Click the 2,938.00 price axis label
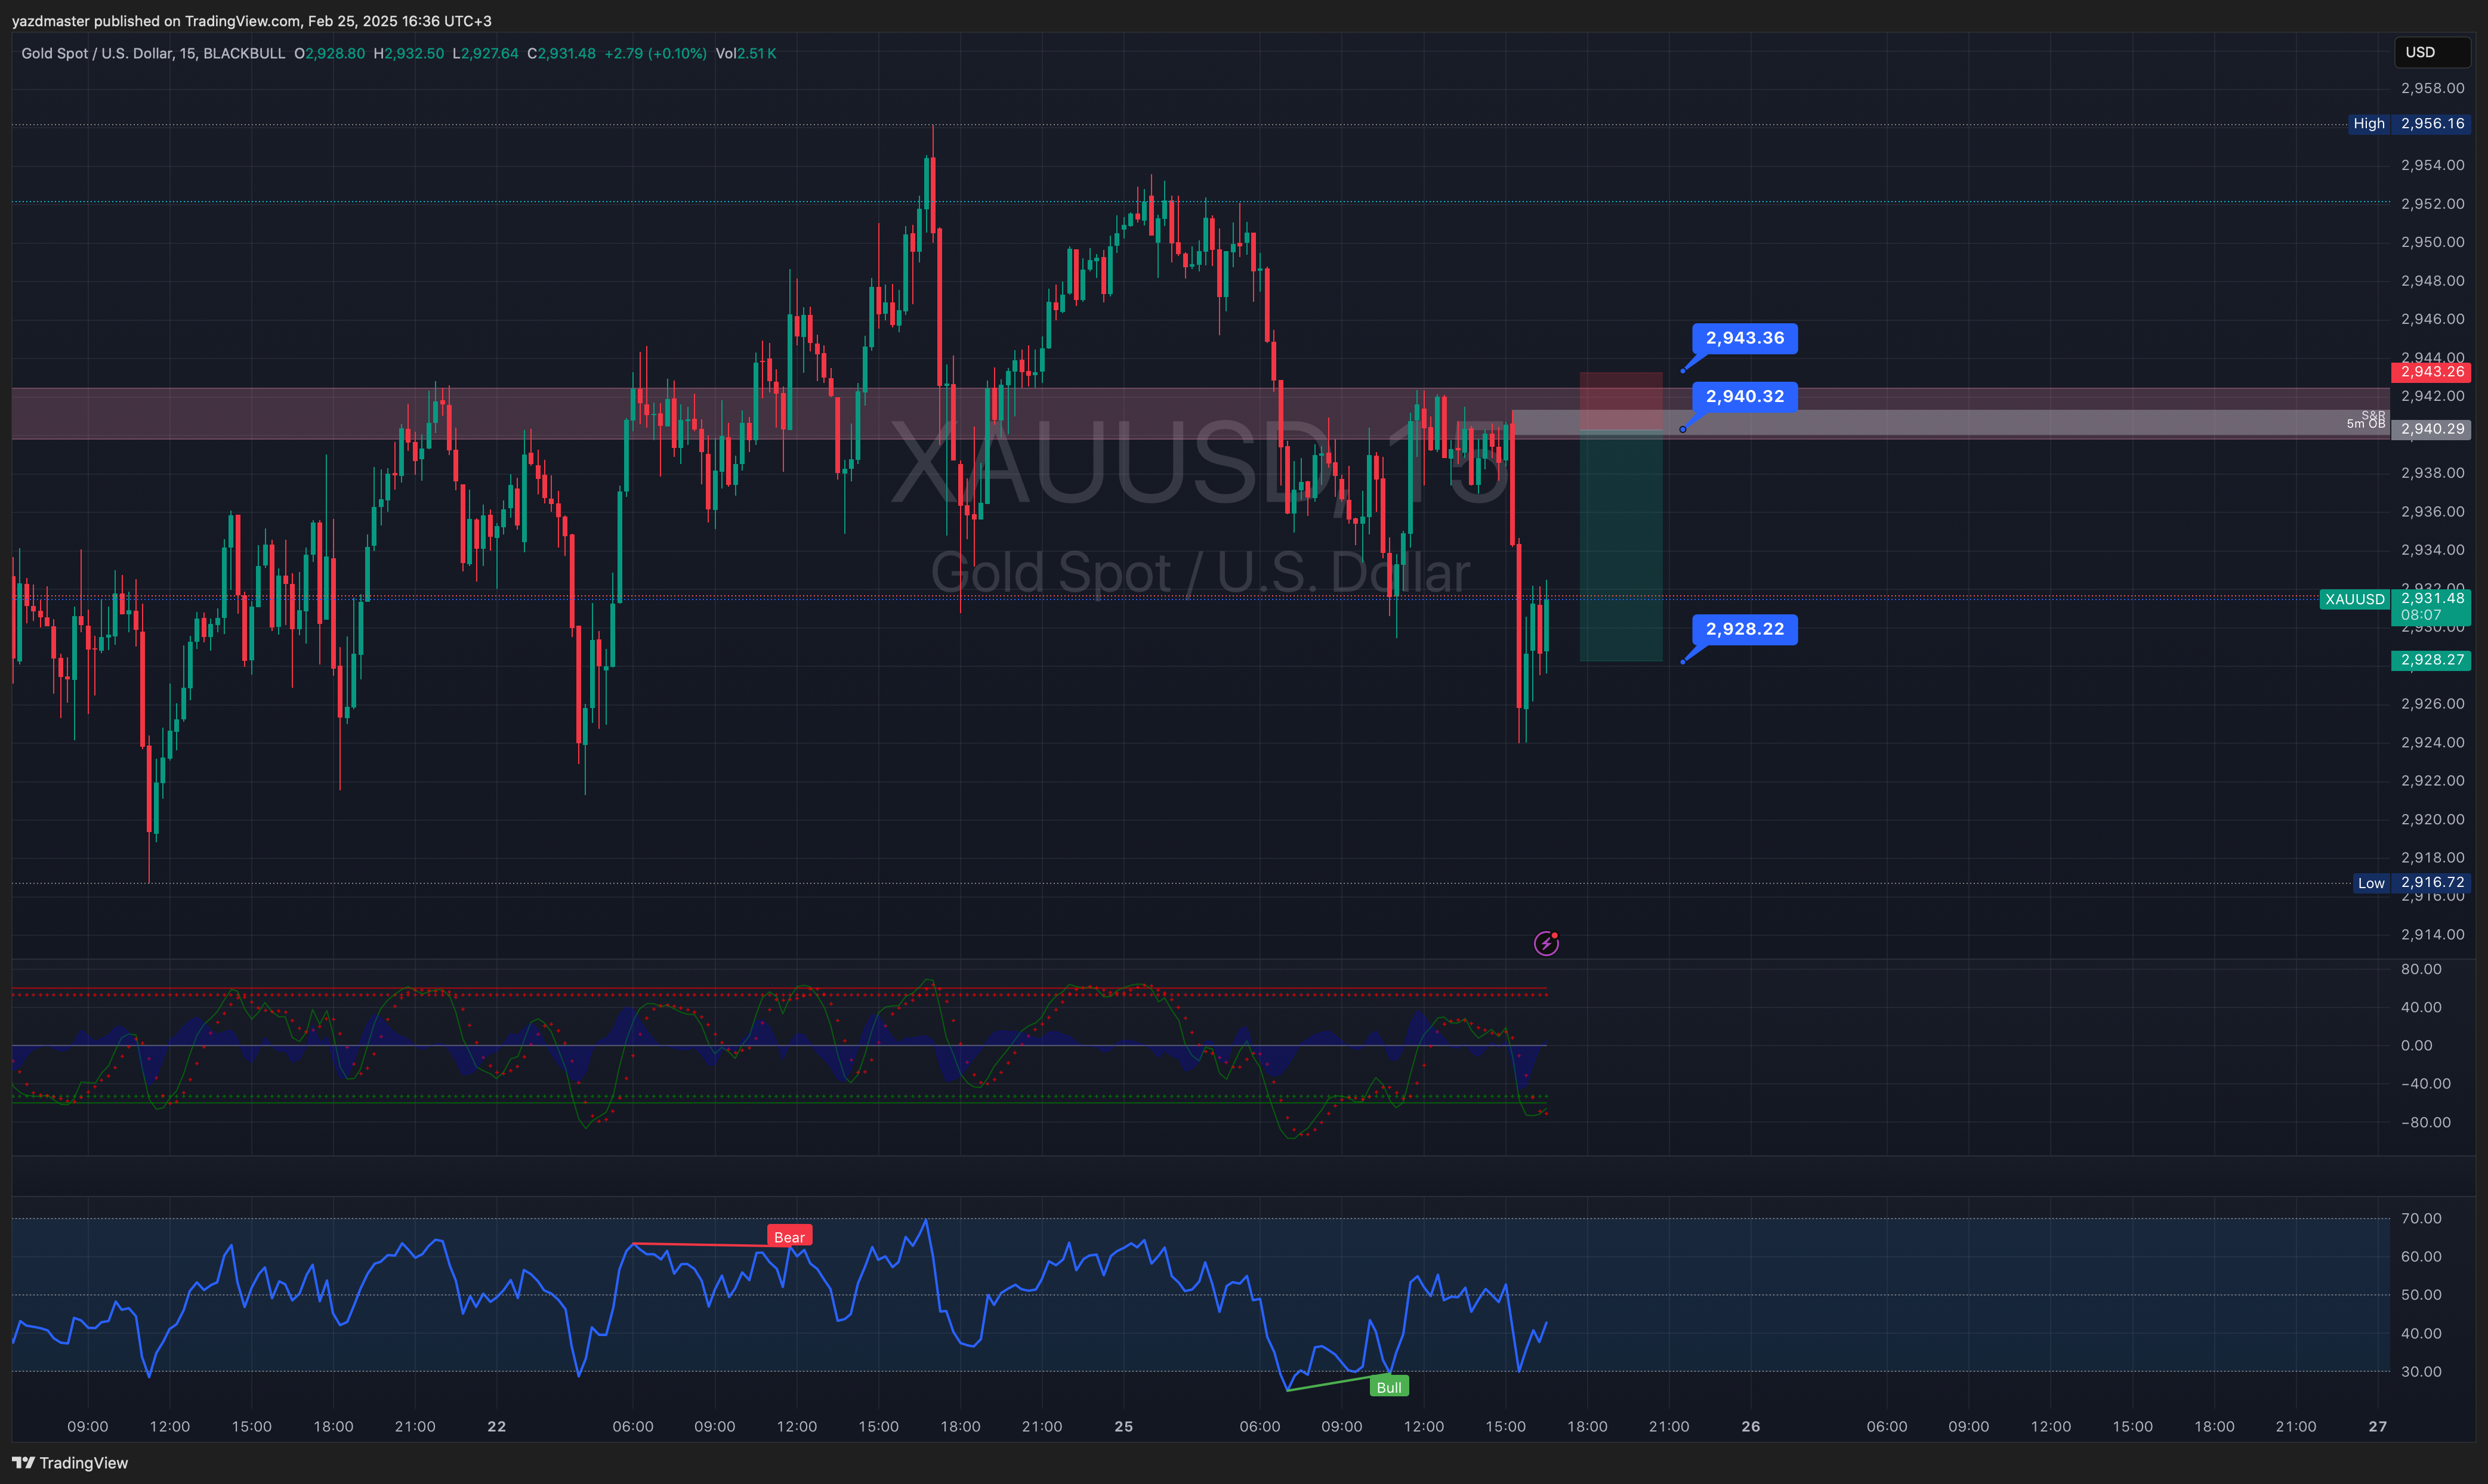 [x=2433, y=473]
